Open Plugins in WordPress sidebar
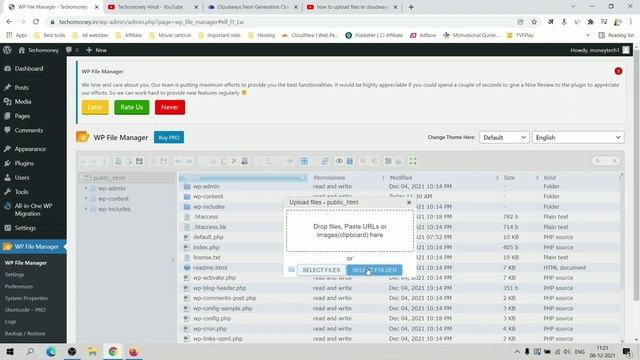 coord(24,163)
